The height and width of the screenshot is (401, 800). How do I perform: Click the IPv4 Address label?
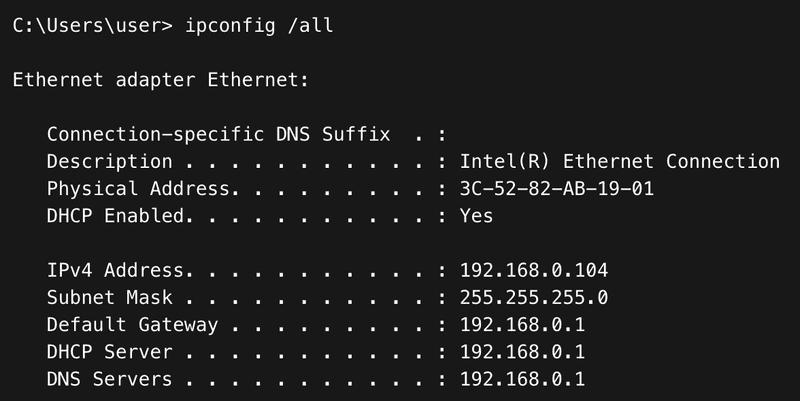coord(115,270)
